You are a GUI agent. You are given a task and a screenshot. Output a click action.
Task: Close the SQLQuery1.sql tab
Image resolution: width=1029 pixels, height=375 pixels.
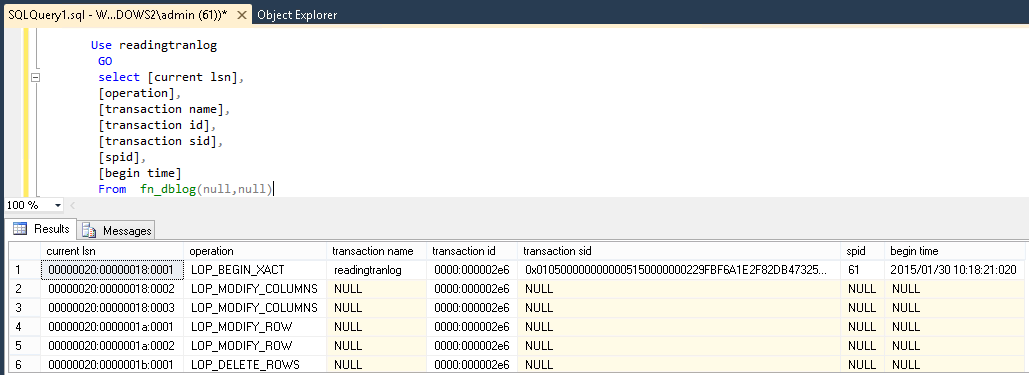(241, 14)
